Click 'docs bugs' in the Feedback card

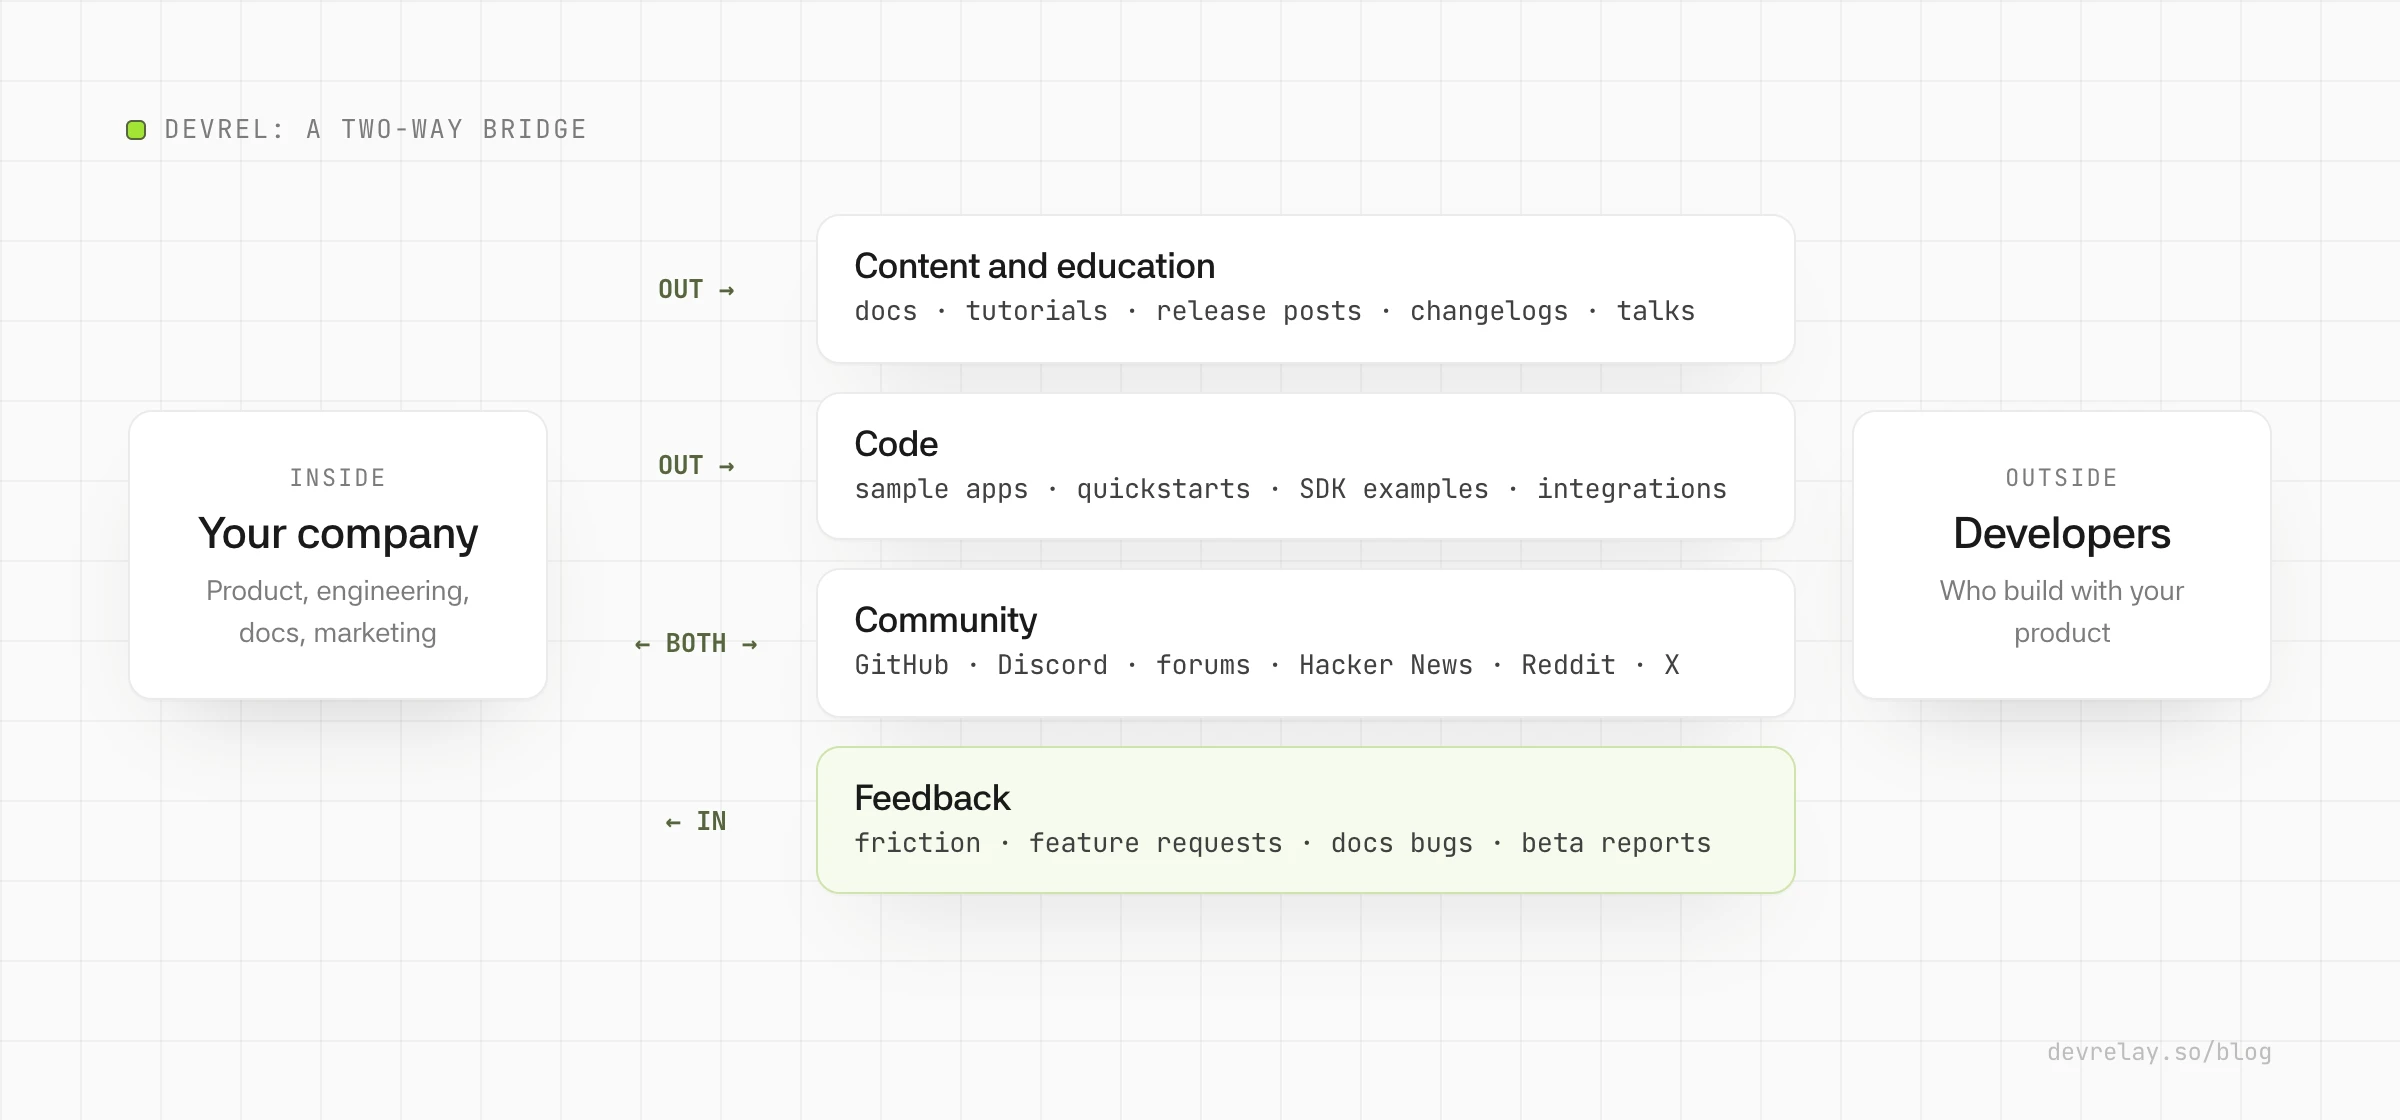click(x=1401, y=844)
